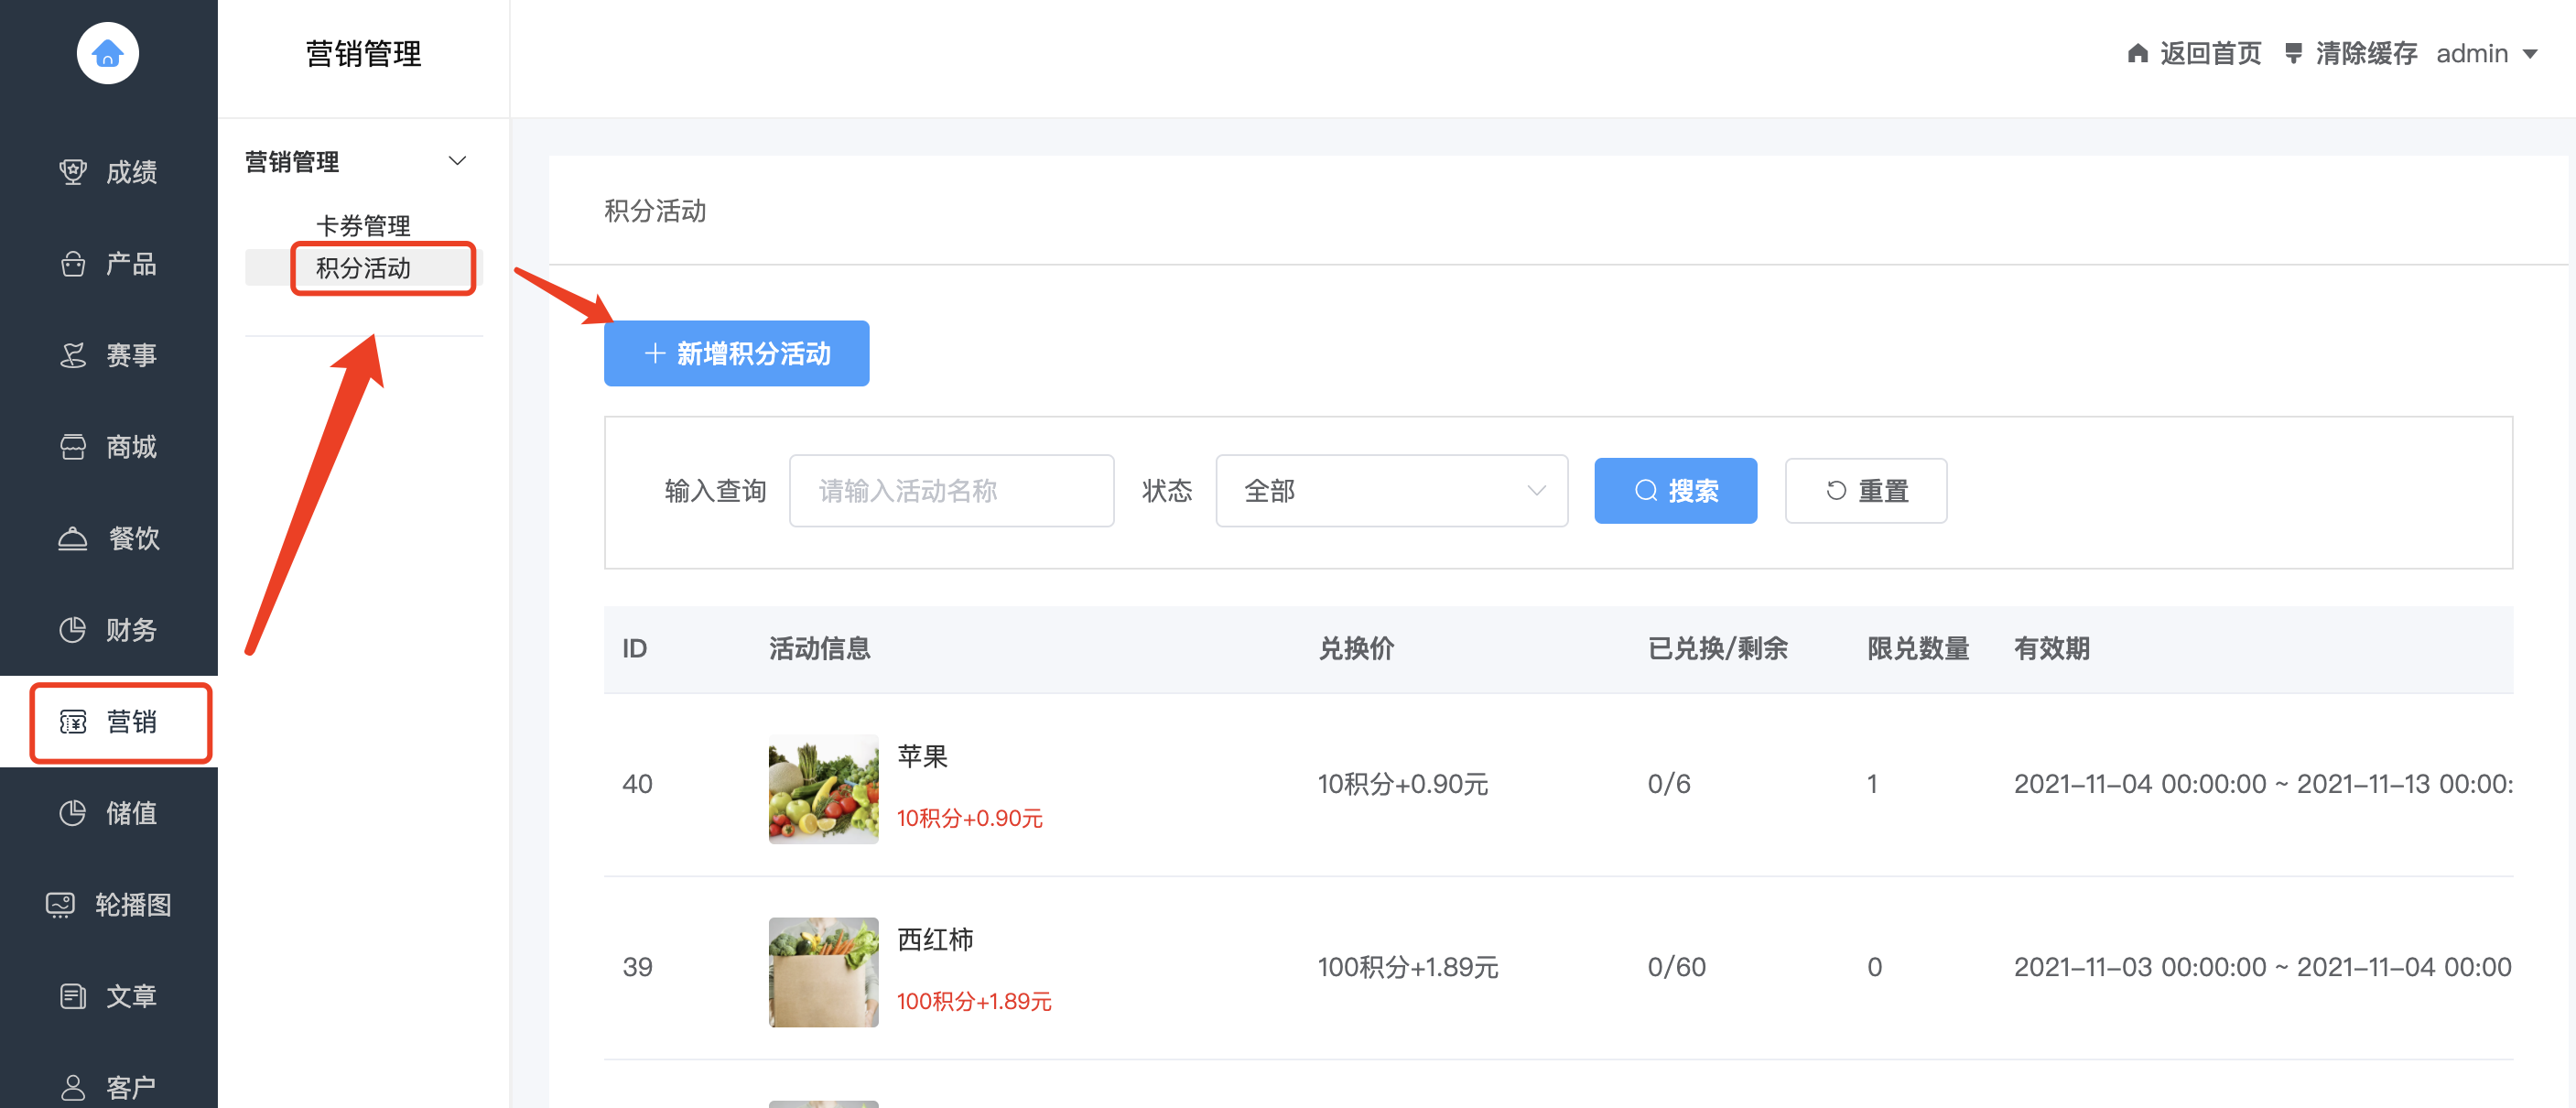Click validity date starting 2021-11-03
Screen dimensions: 2576x1108
(2262, 967)
